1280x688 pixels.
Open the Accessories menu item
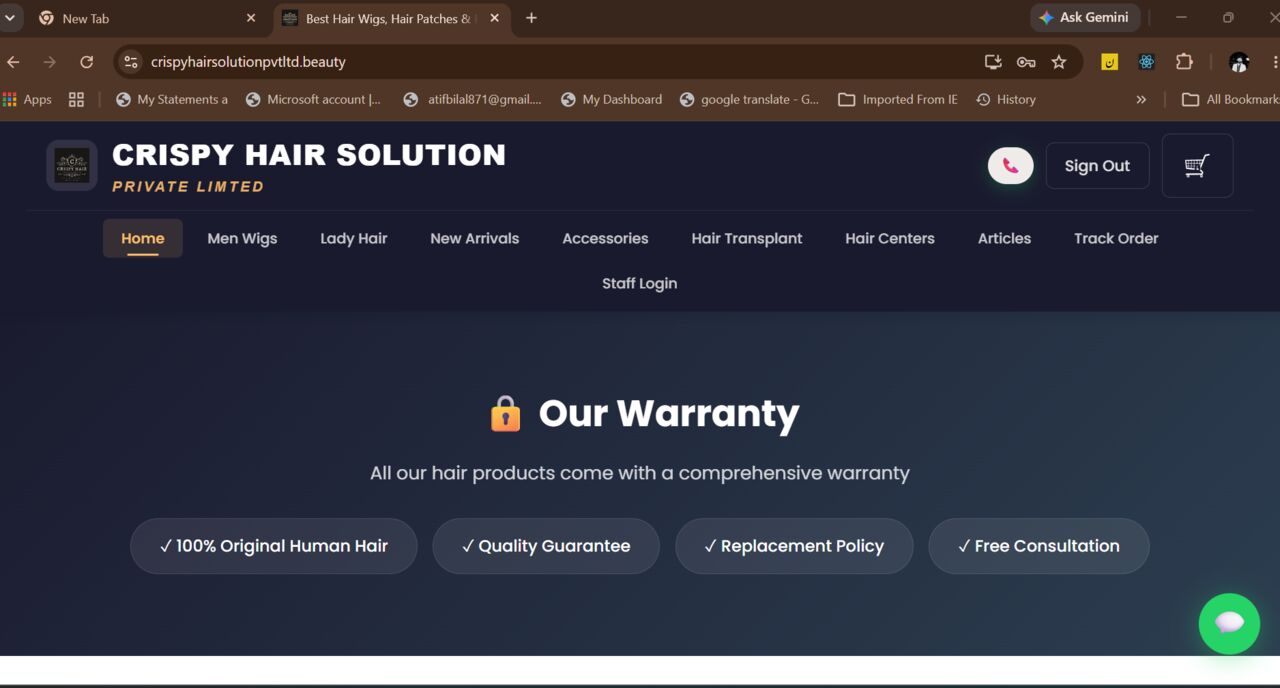click(x=605, y=238)
